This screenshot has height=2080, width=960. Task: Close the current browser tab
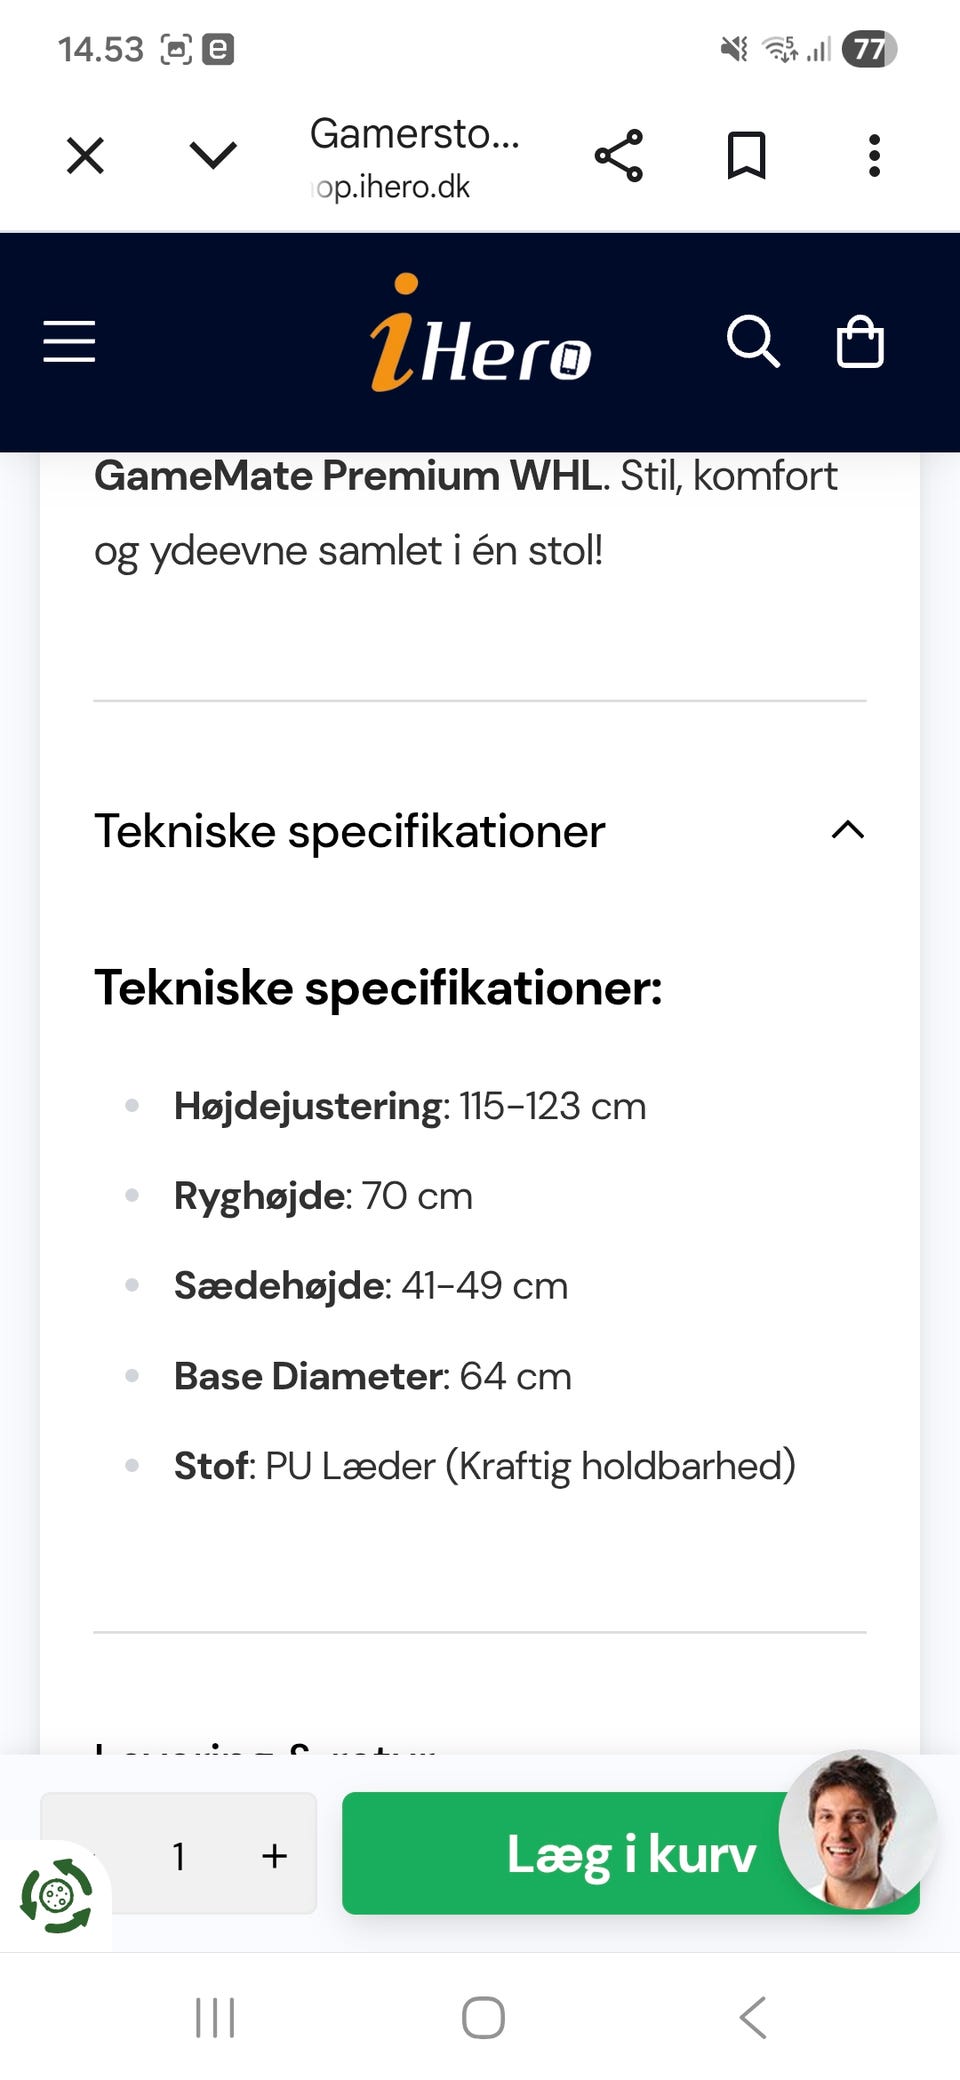(85, 155)
